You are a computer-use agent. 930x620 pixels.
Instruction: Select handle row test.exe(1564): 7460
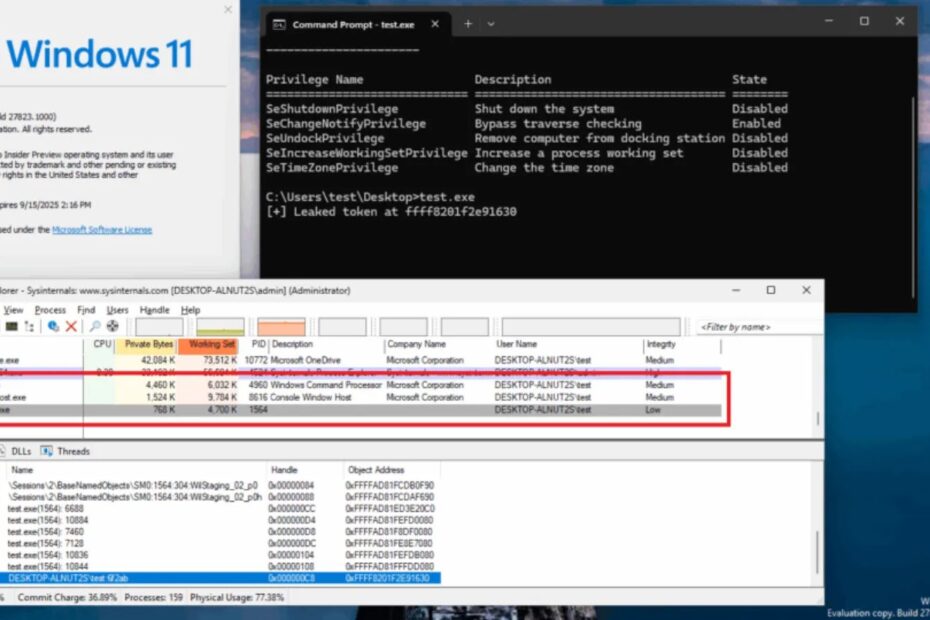pyautogui.click(x=221, y=532)
